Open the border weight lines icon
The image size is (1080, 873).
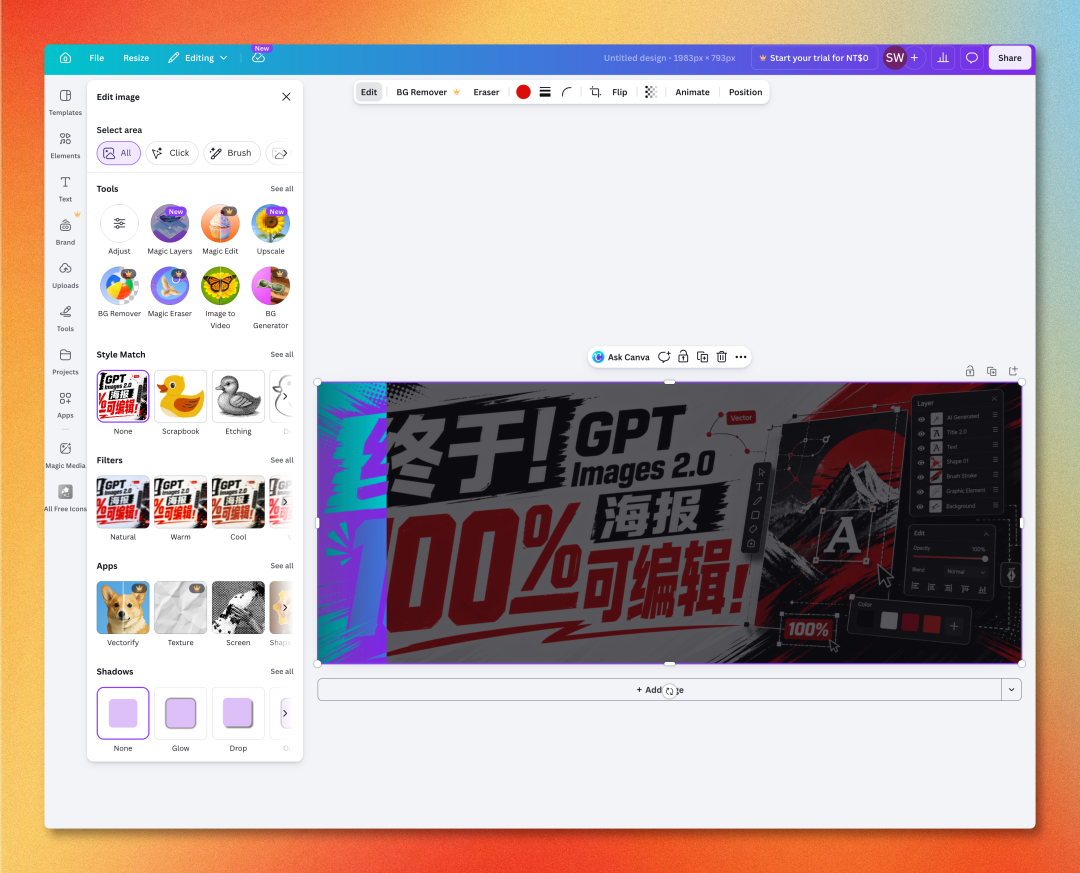[x=545, y=92]
